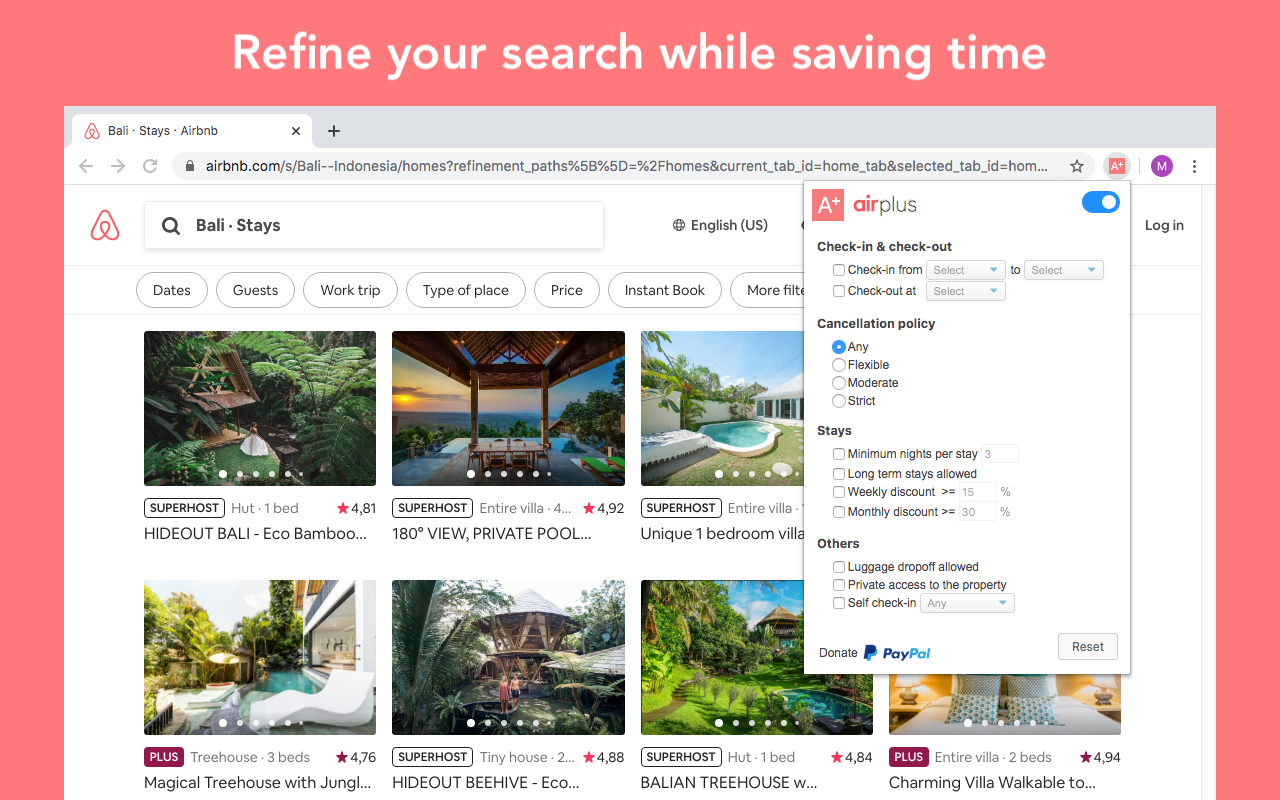Click the Minimum nights per stay input field

click(x=999, y=453)
